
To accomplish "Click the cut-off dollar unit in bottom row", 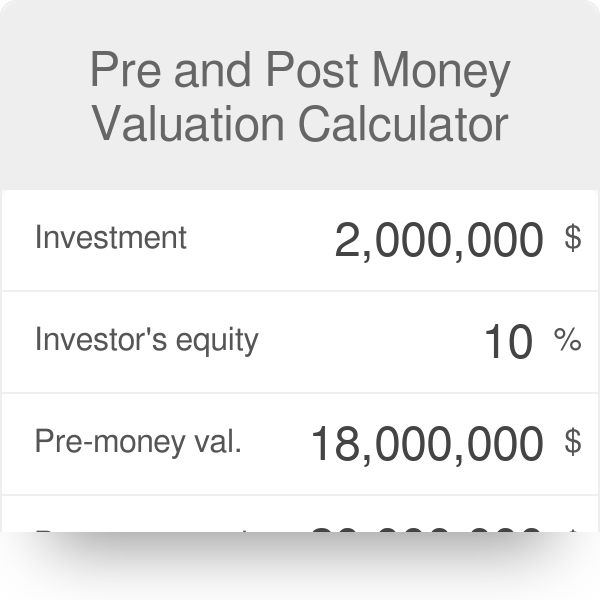I will (573, 528).
